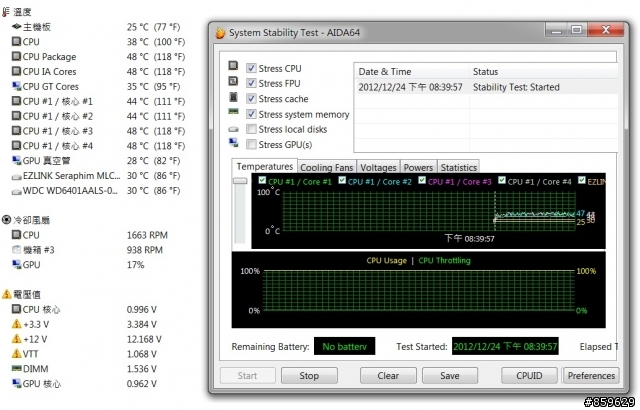
Task: Enable the Stress local disks checkbox
Action: [251, 129]
